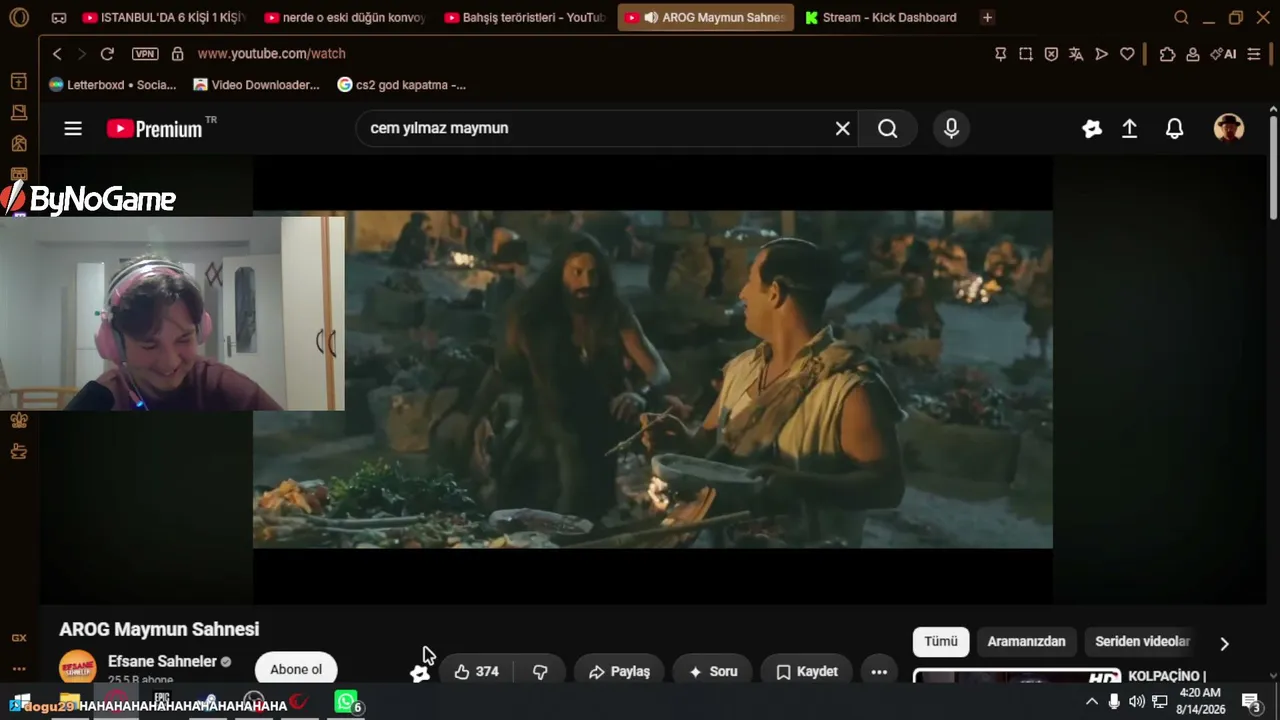
Task: Open the Video Downloader bookmark
Action: 257,85
